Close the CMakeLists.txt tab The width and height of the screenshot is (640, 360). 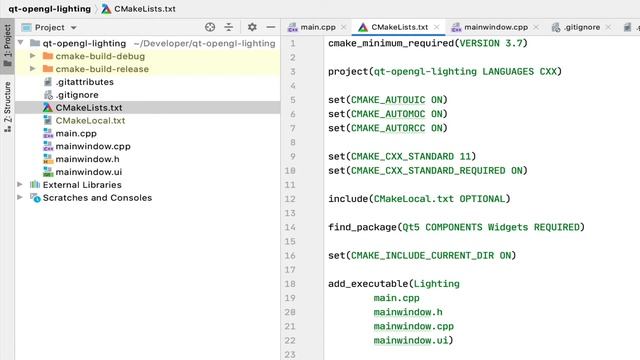437,27
